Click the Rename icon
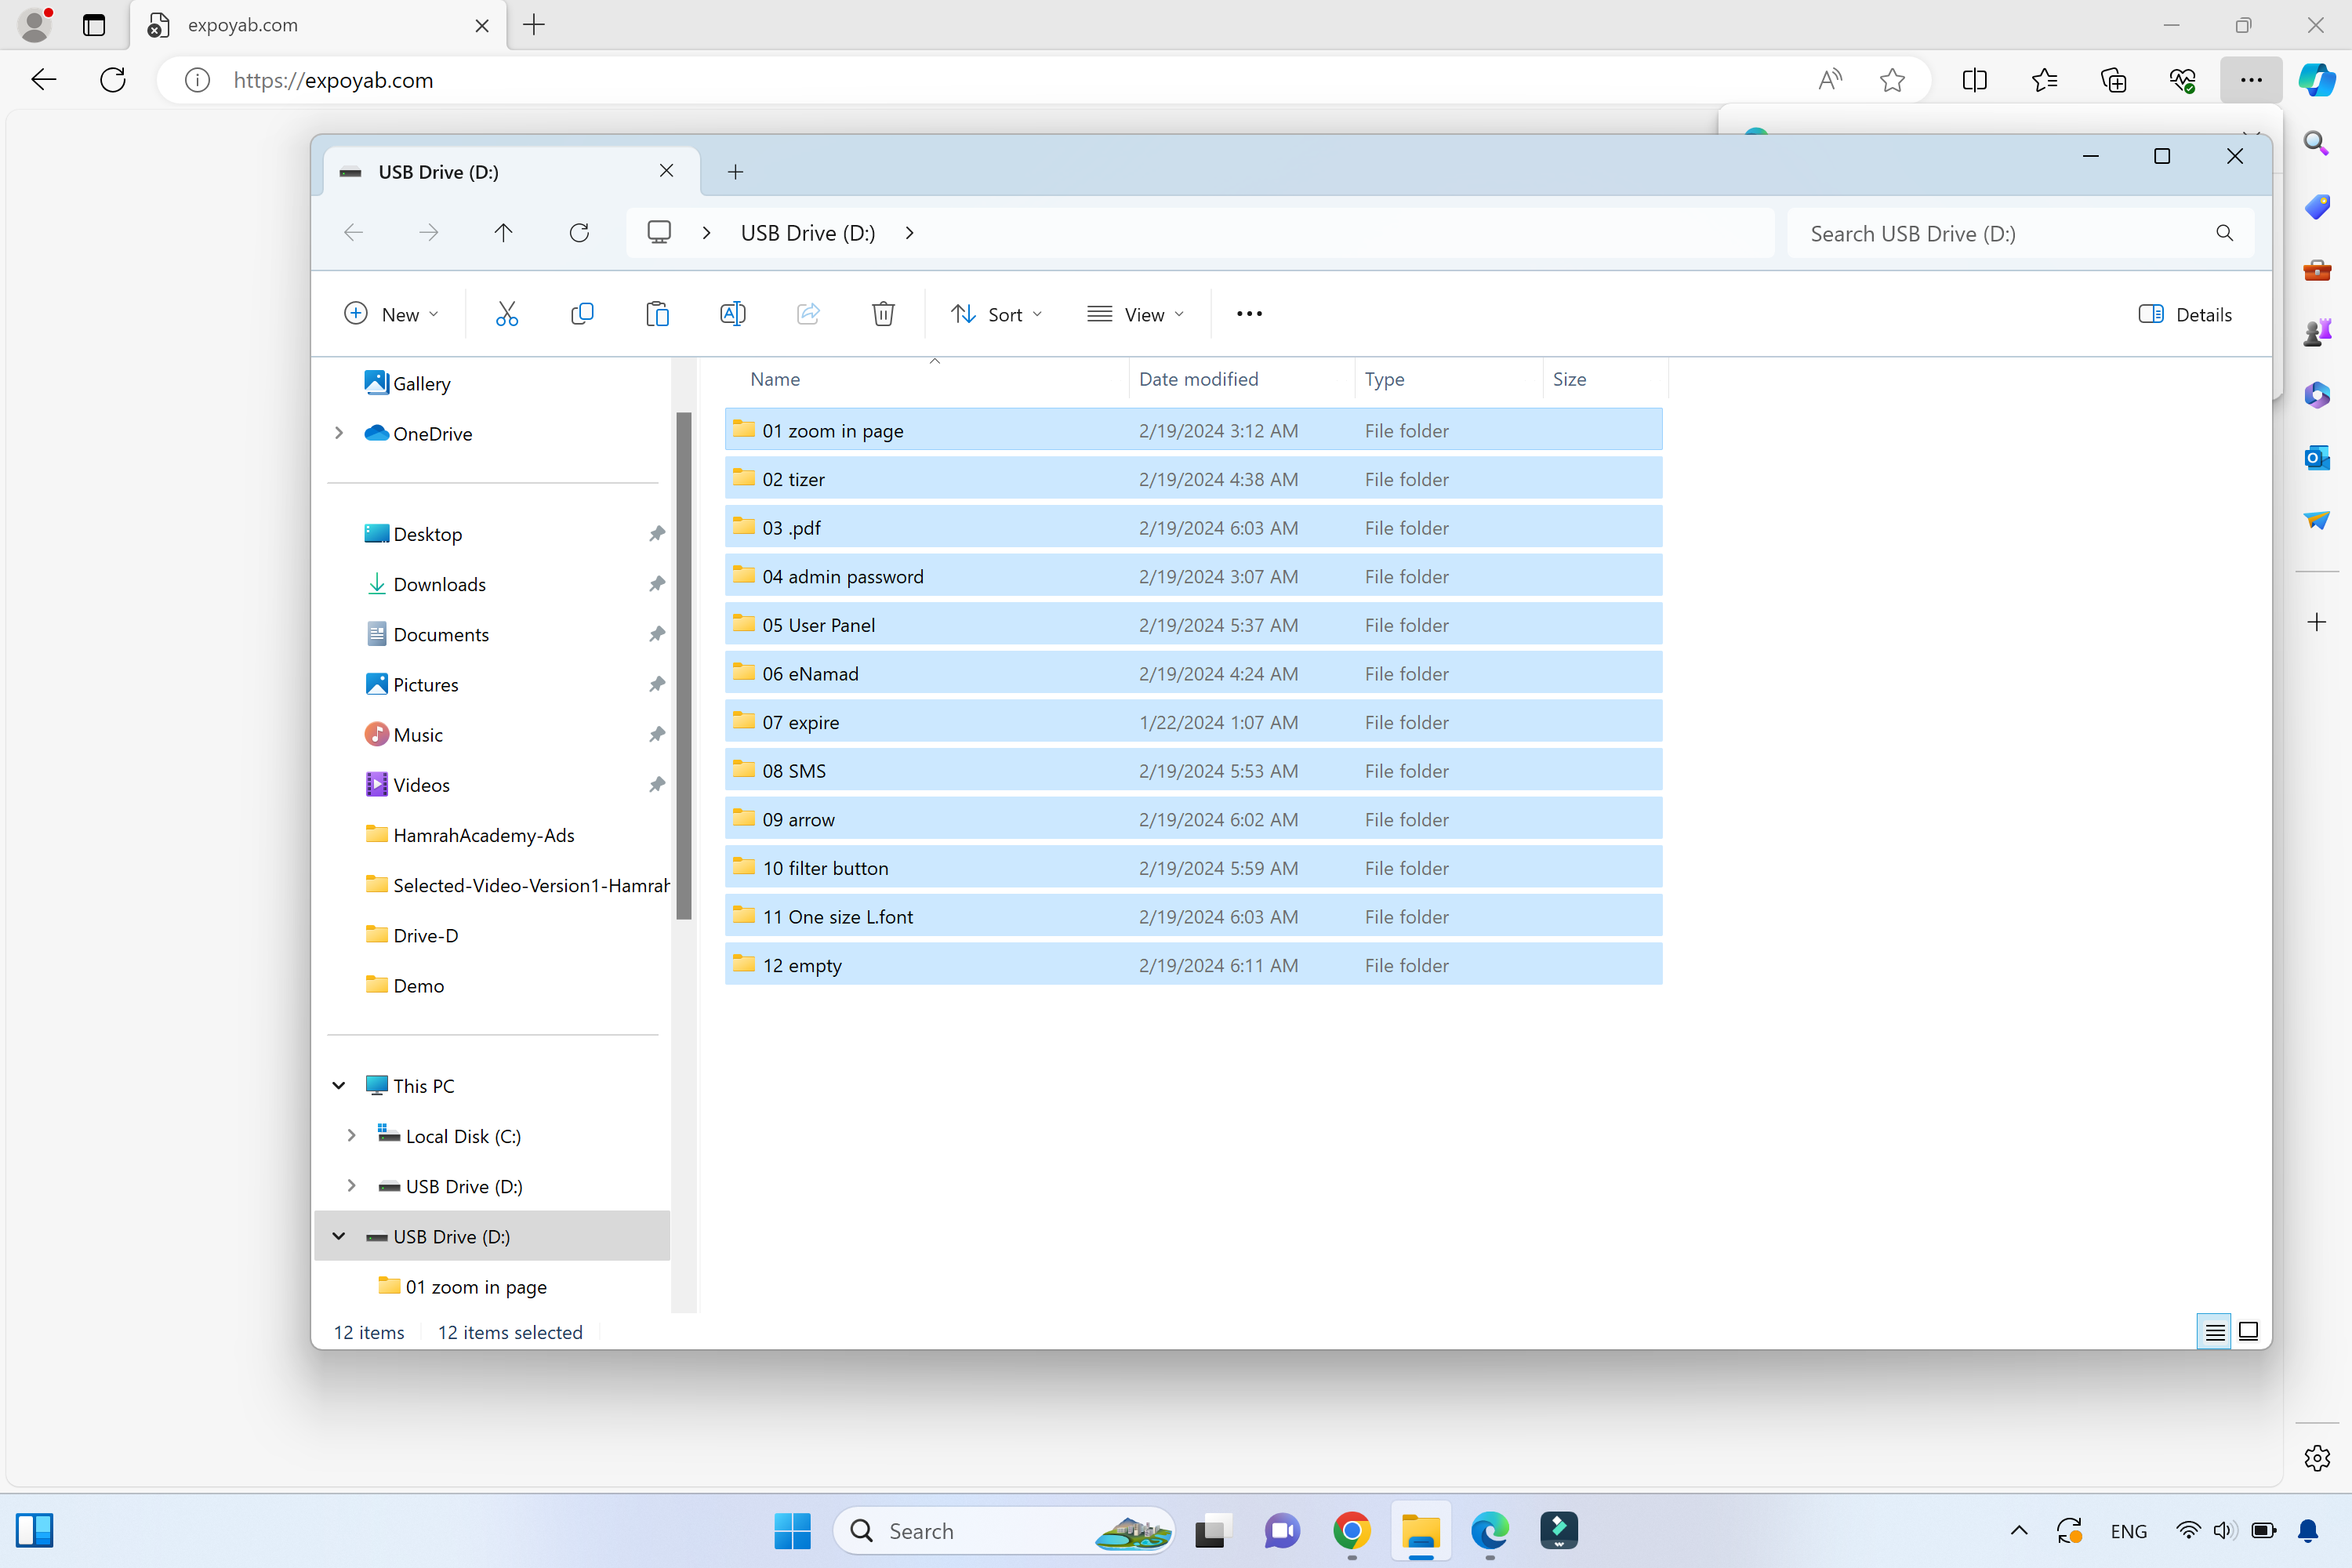 pyautogui.click(x=732, y=314)
